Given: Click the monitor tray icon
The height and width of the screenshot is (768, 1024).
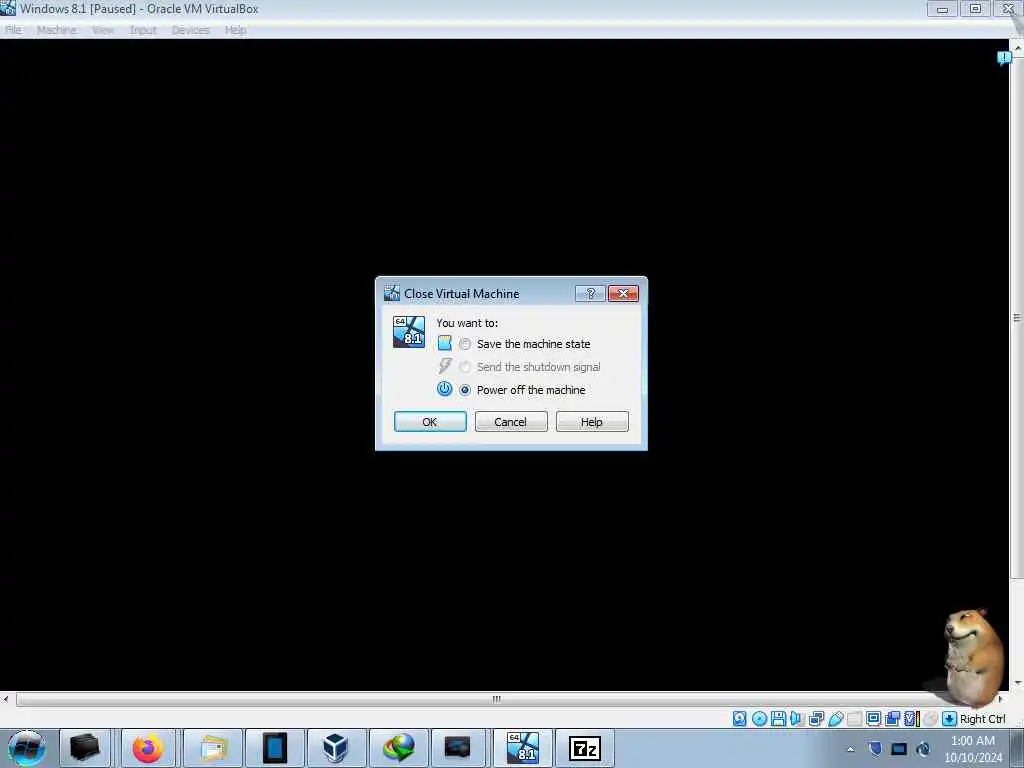Looking at the screenshot, I should pyautogui.click(x=899, y=749).
